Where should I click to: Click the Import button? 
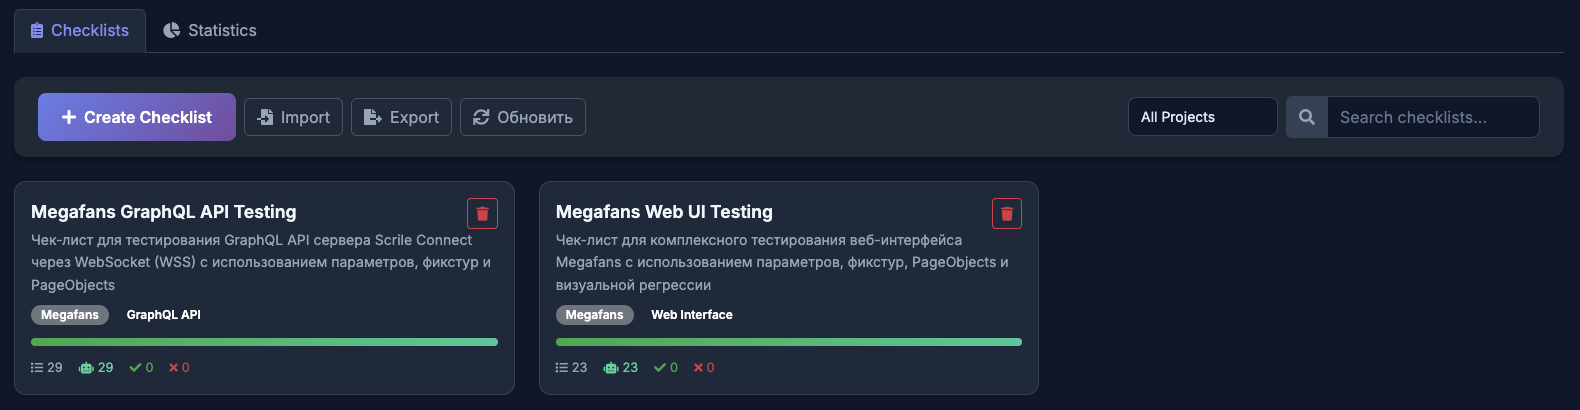tap(293, 117)
